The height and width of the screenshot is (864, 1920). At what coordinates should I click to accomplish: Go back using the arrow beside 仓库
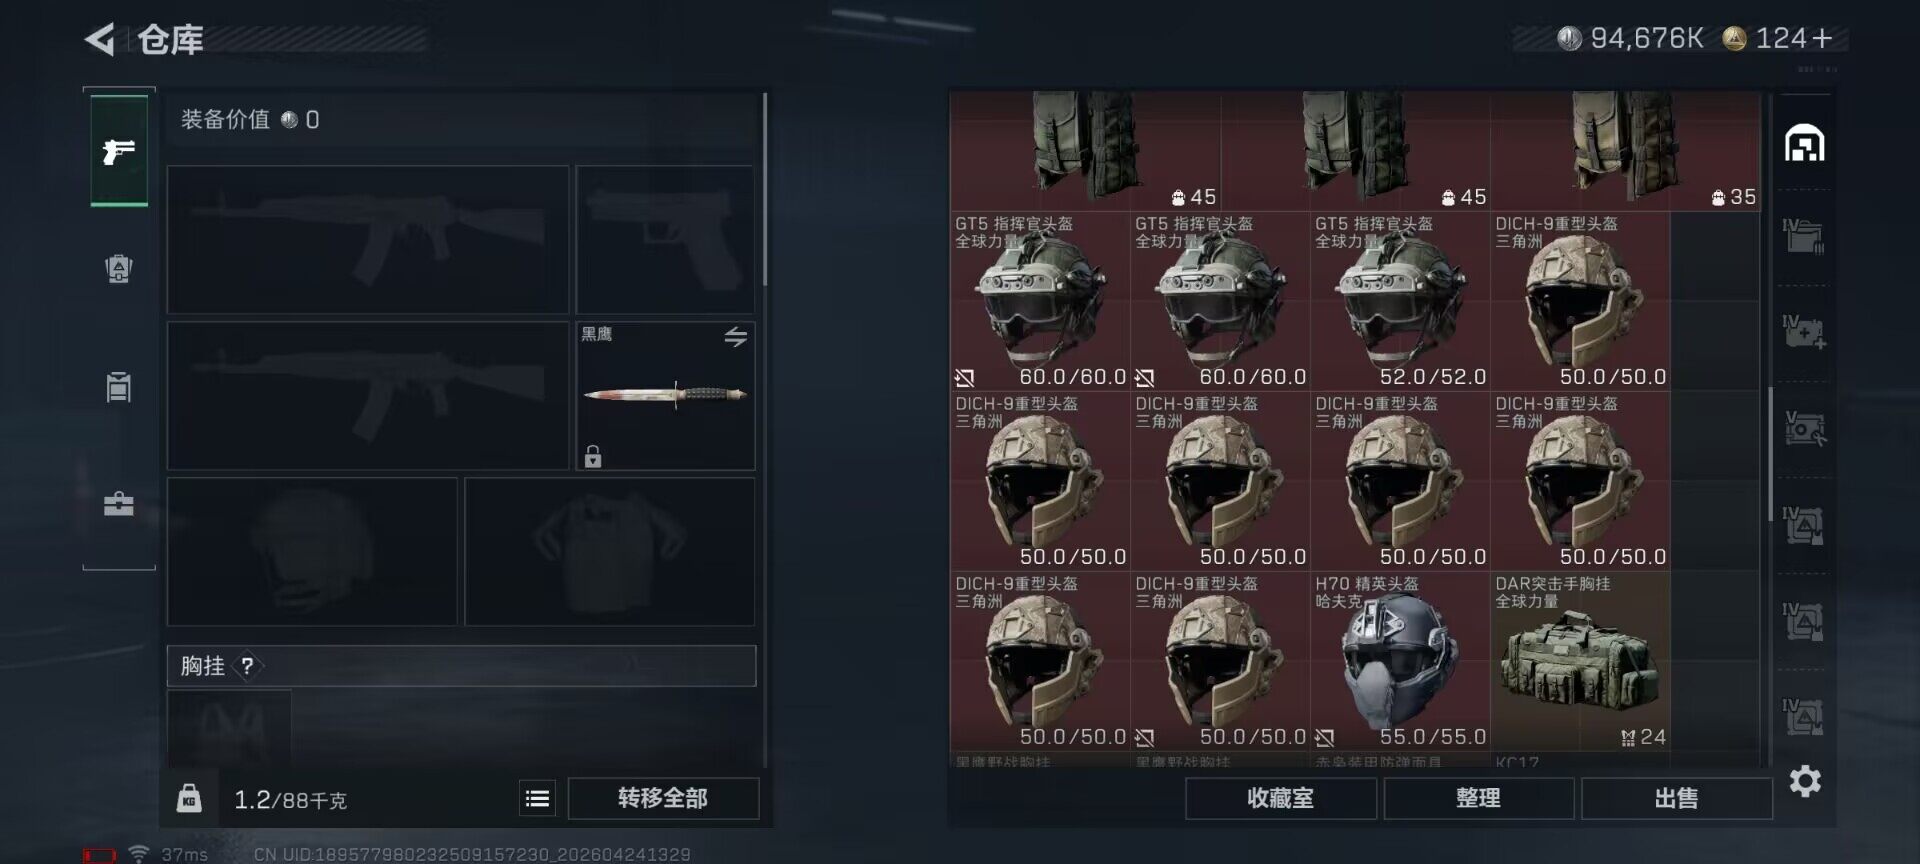(99, 39)
